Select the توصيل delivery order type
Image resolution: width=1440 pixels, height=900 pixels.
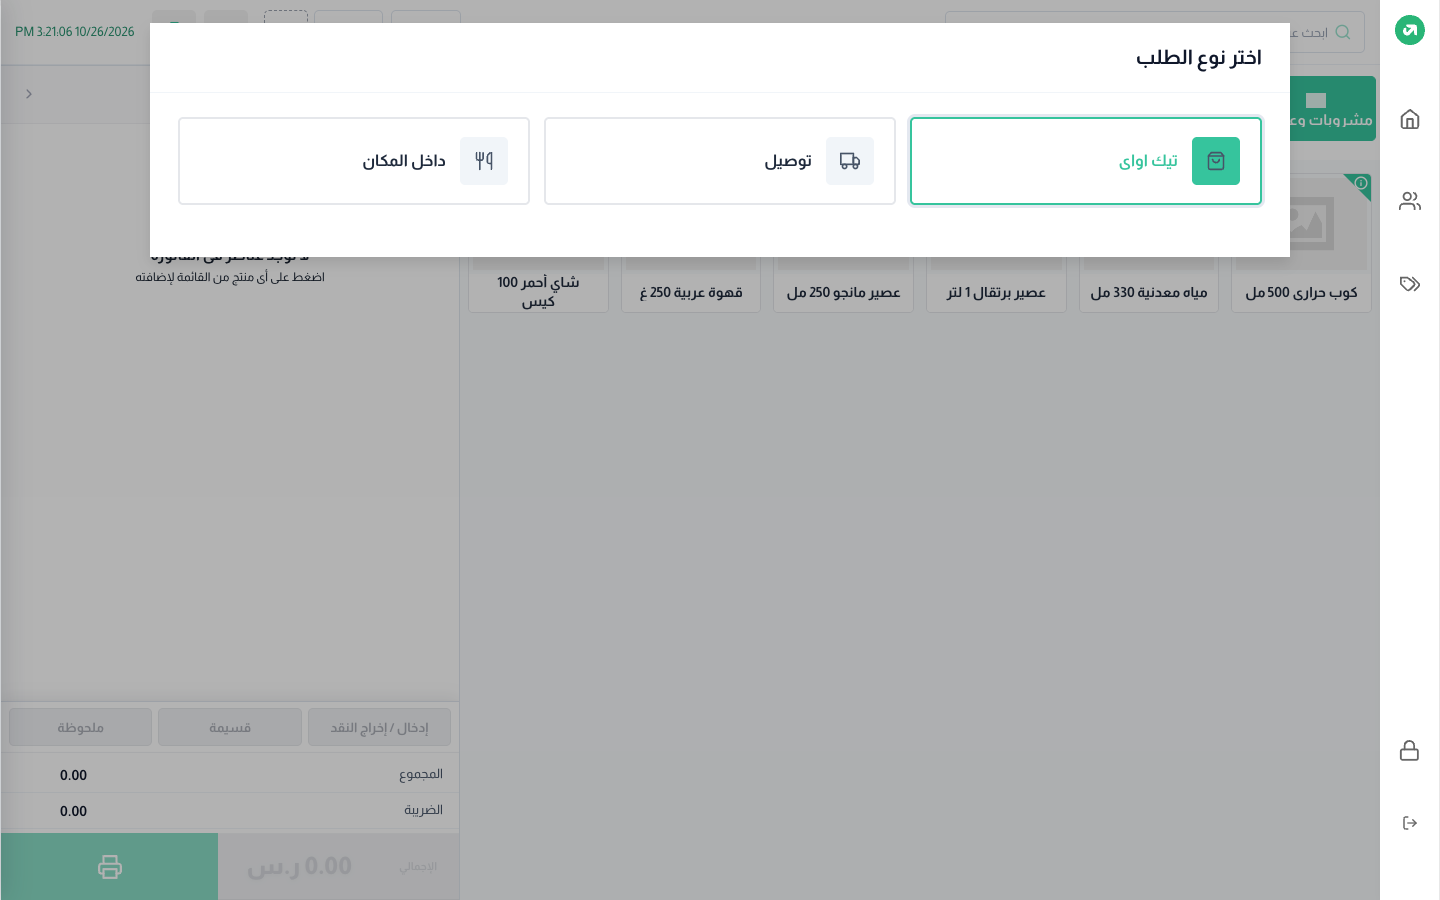pyautogui.click(x=720, y=161)
